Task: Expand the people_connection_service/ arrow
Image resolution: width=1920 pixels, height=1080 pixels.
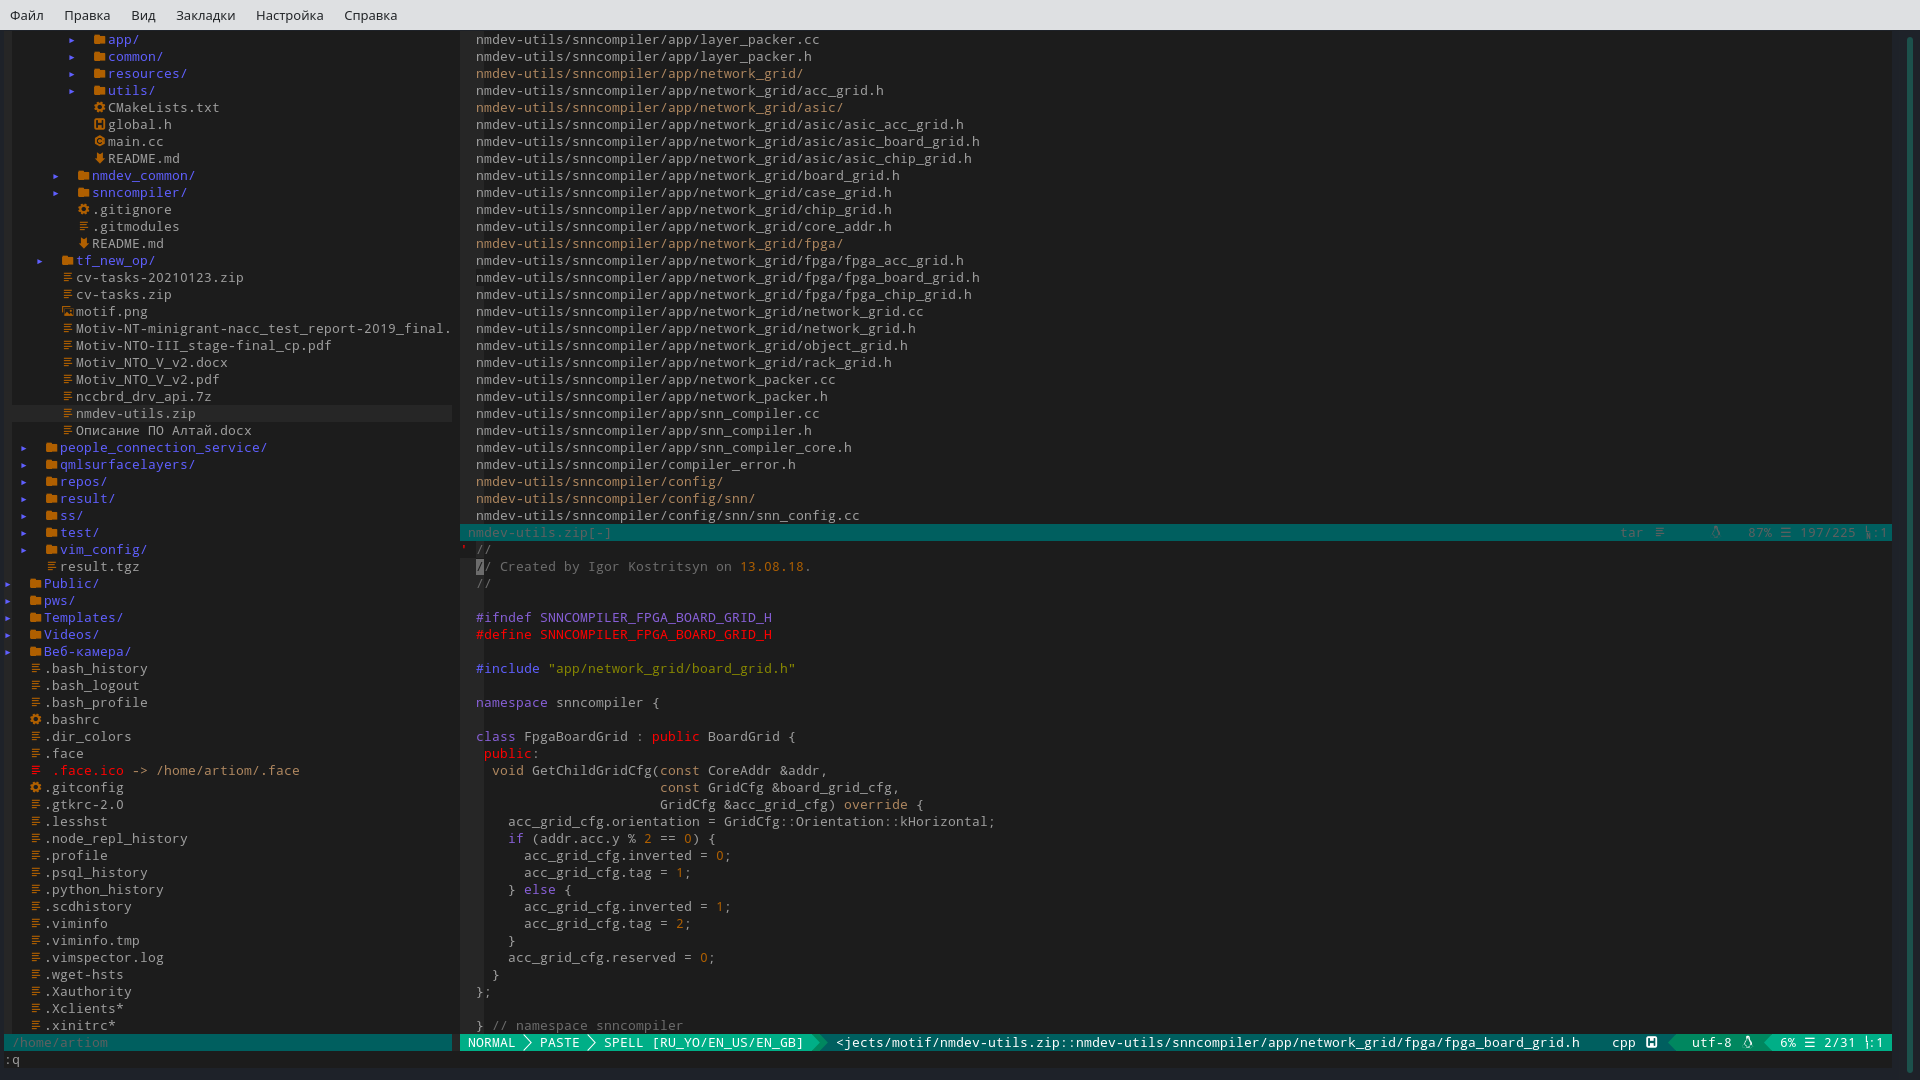Action: click(x=24, y=448)
